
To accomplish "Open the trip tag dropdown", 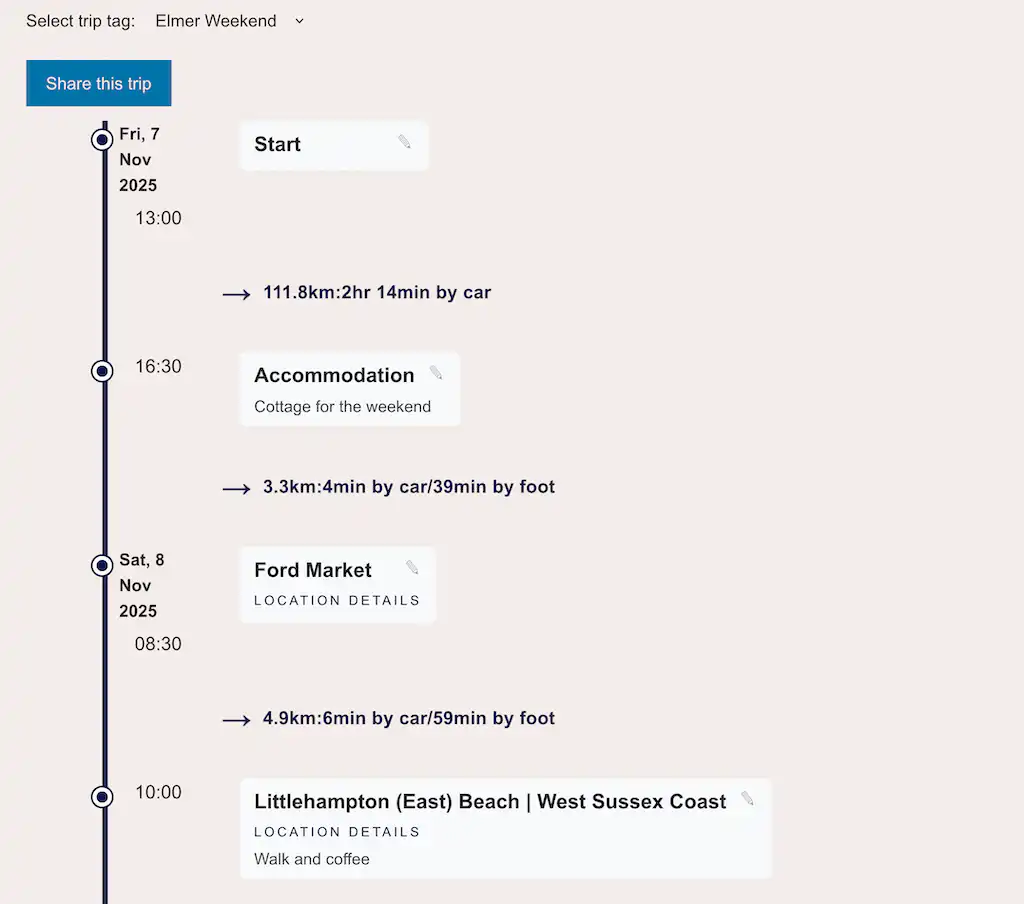I will click(216, 20).
